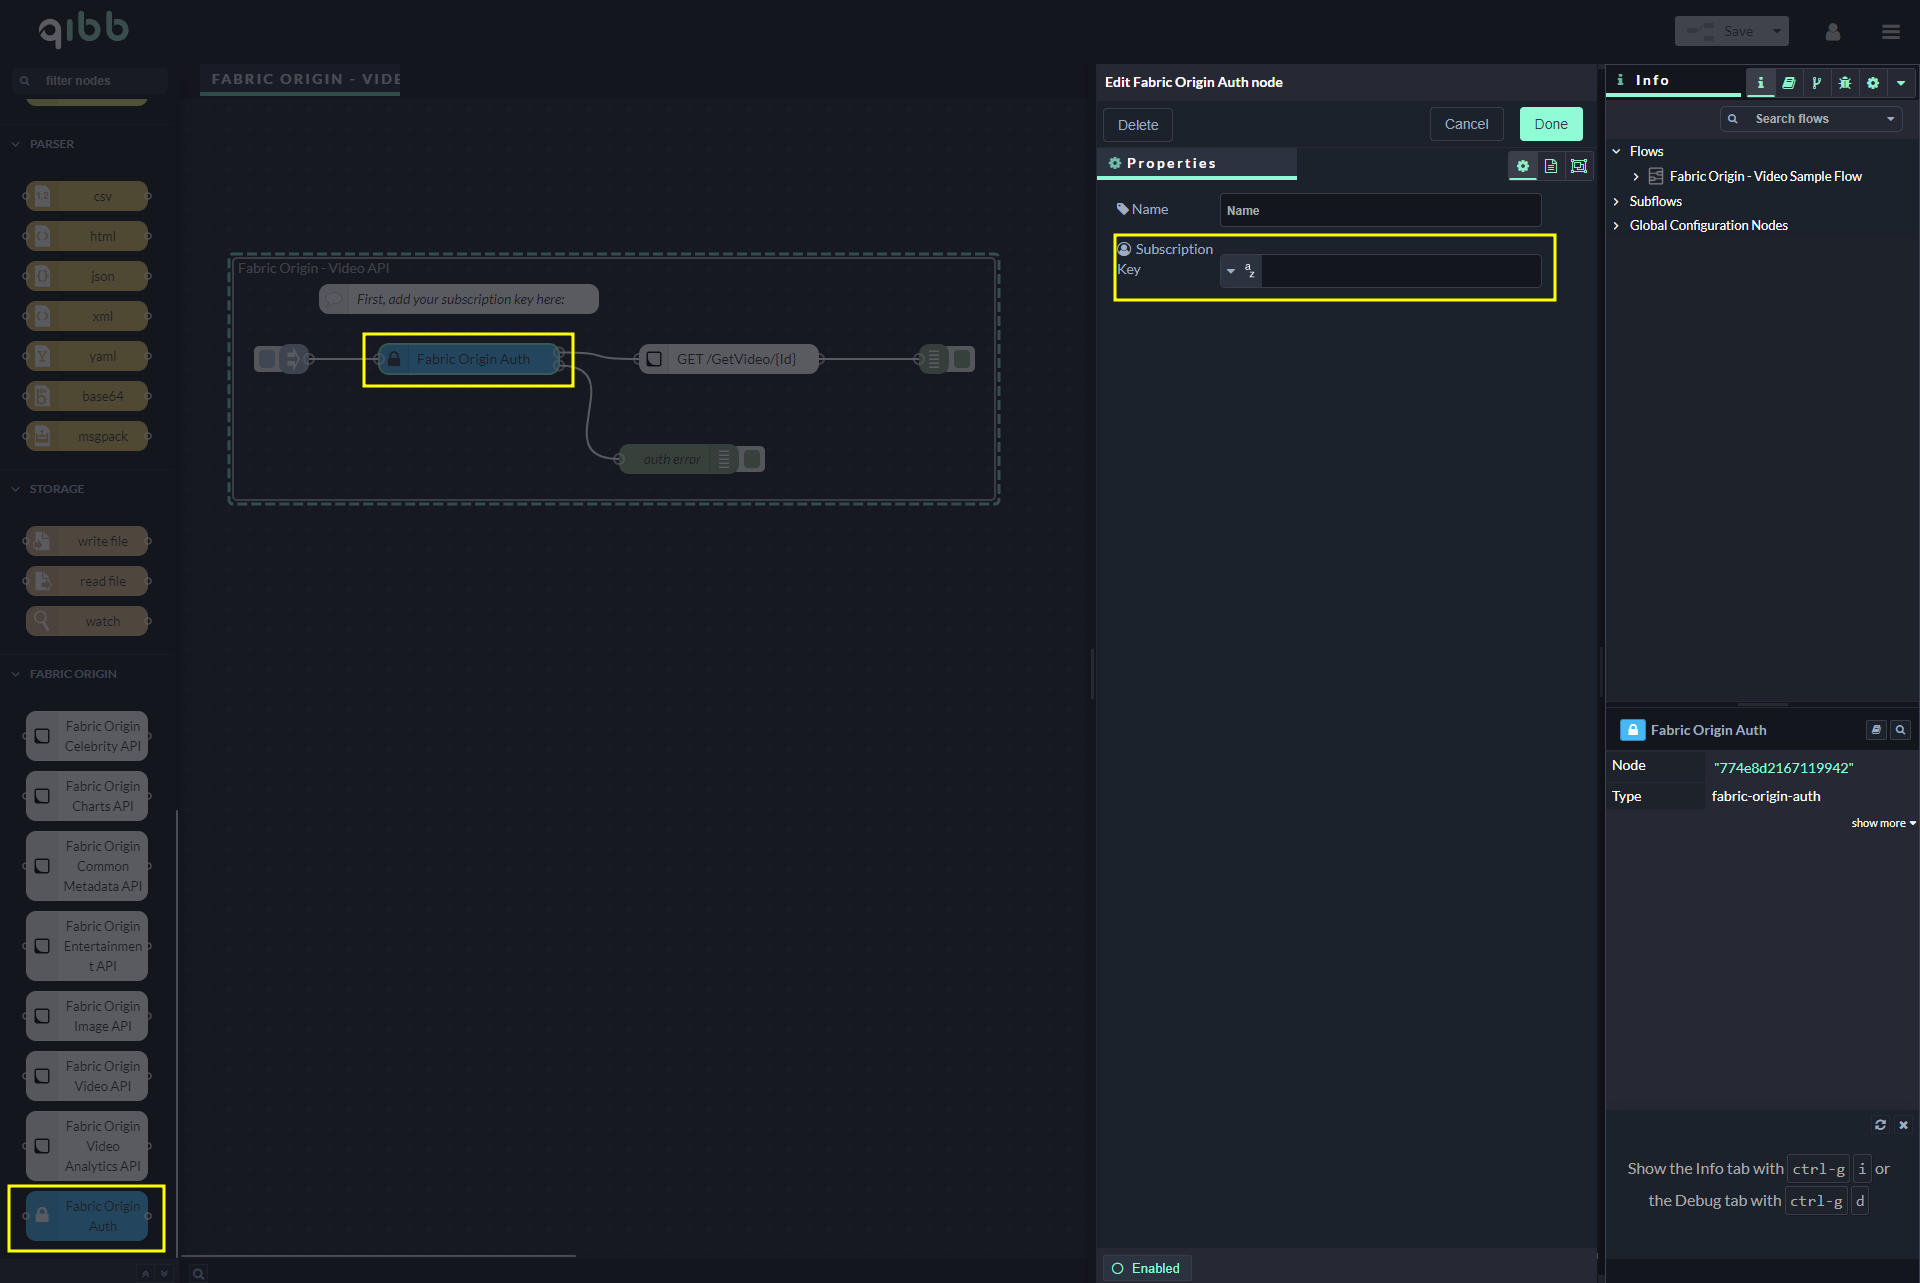Click the json parser palette node

[x=87, y=276]
